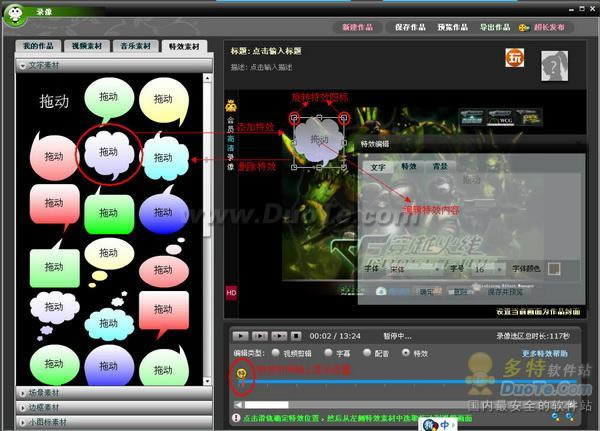Click the user avatar thumbnail
The image size is (600, 431).
coord(555,66)
